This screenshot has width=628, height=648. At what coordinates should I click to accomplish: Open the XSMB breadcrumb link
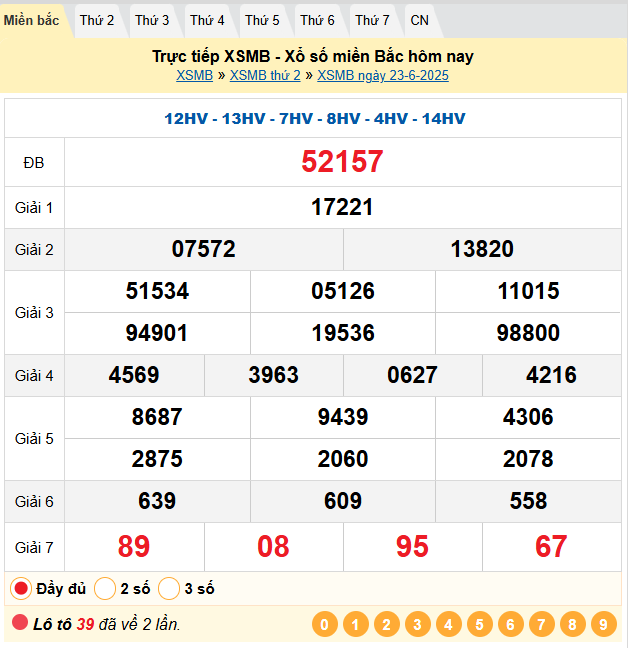point(194,76)
